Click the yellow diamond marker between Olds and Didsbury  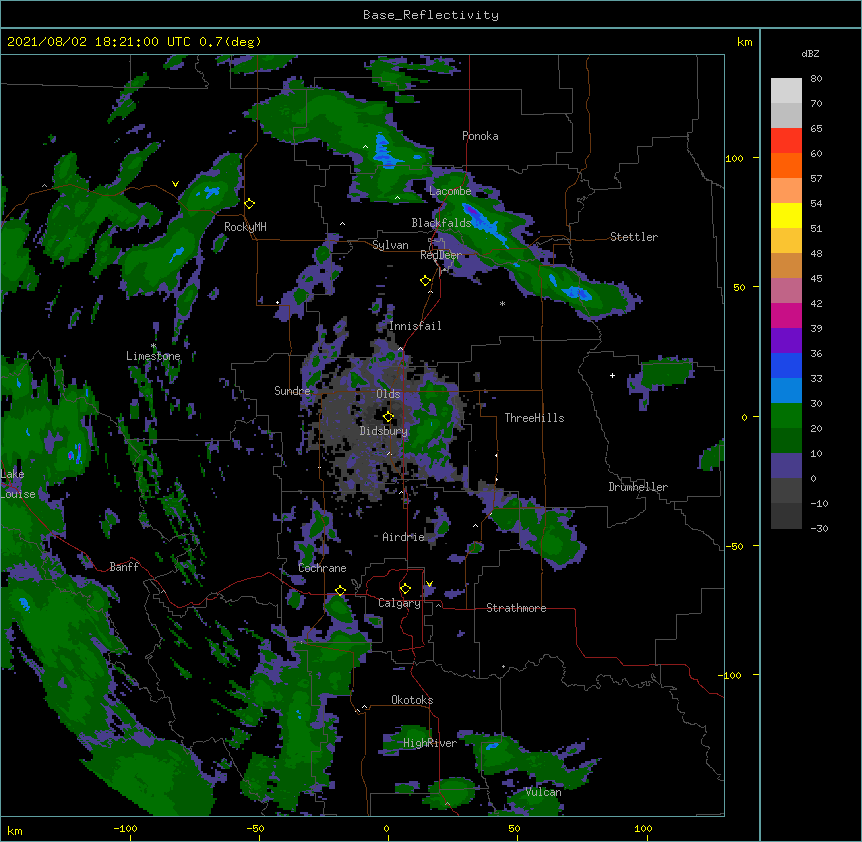388,416
